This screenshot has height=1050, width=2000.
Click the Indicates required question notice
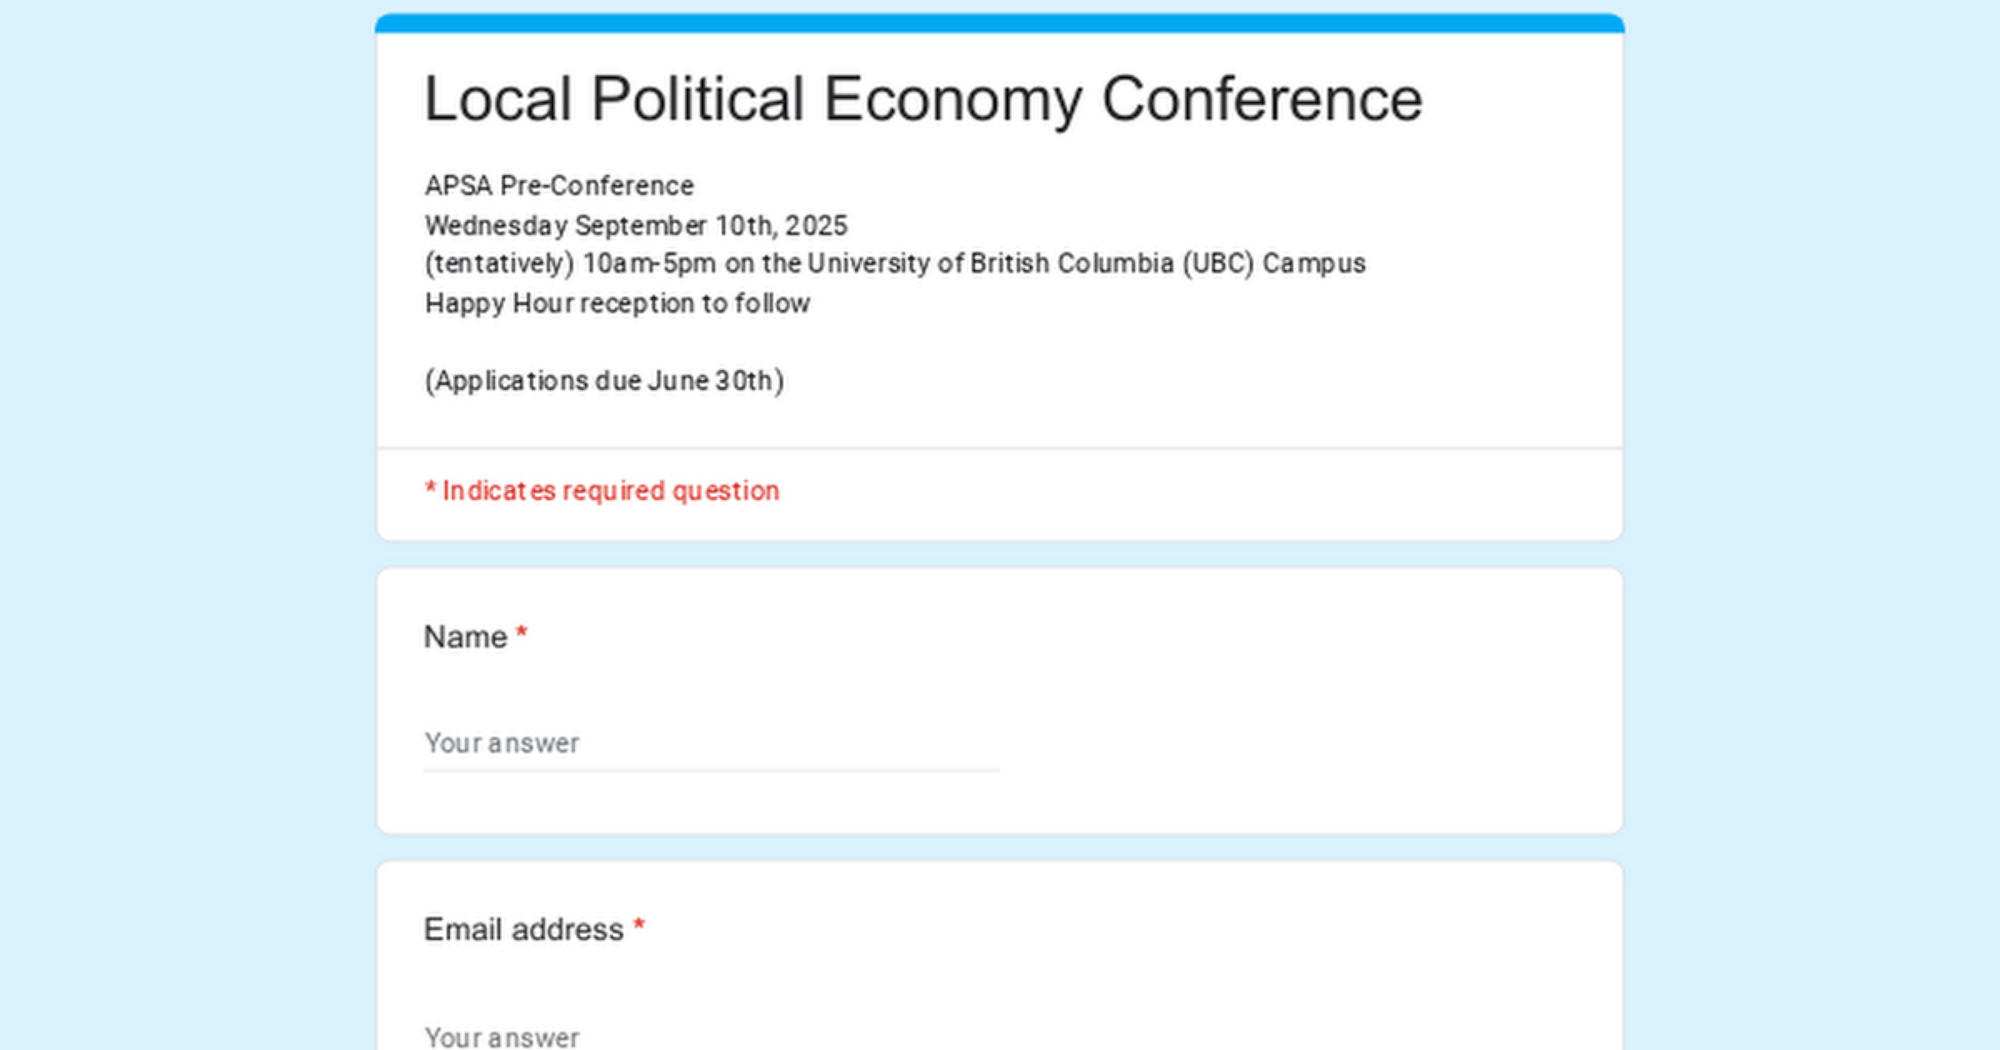tap(610, 491)
